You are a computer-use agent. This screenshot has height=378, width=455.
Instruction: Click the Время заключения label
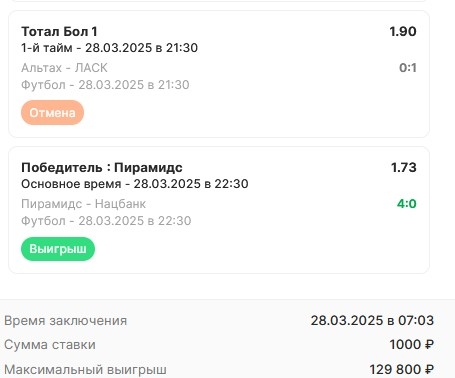66,321
